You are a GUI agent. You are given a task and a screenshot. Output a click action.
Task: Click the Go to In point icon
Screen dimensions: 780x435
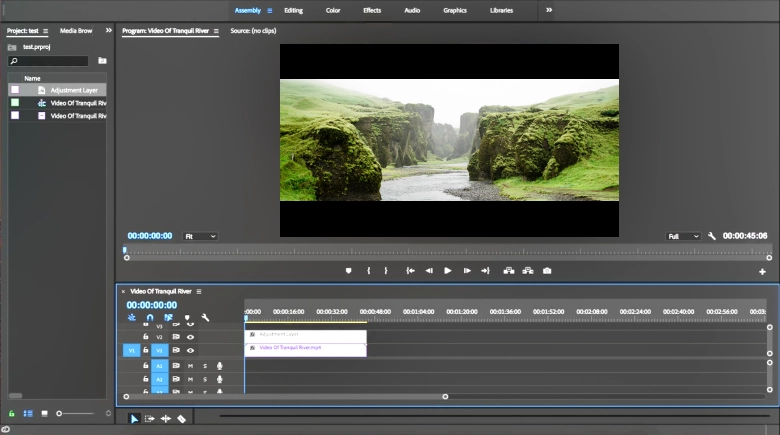coord(410,271)
